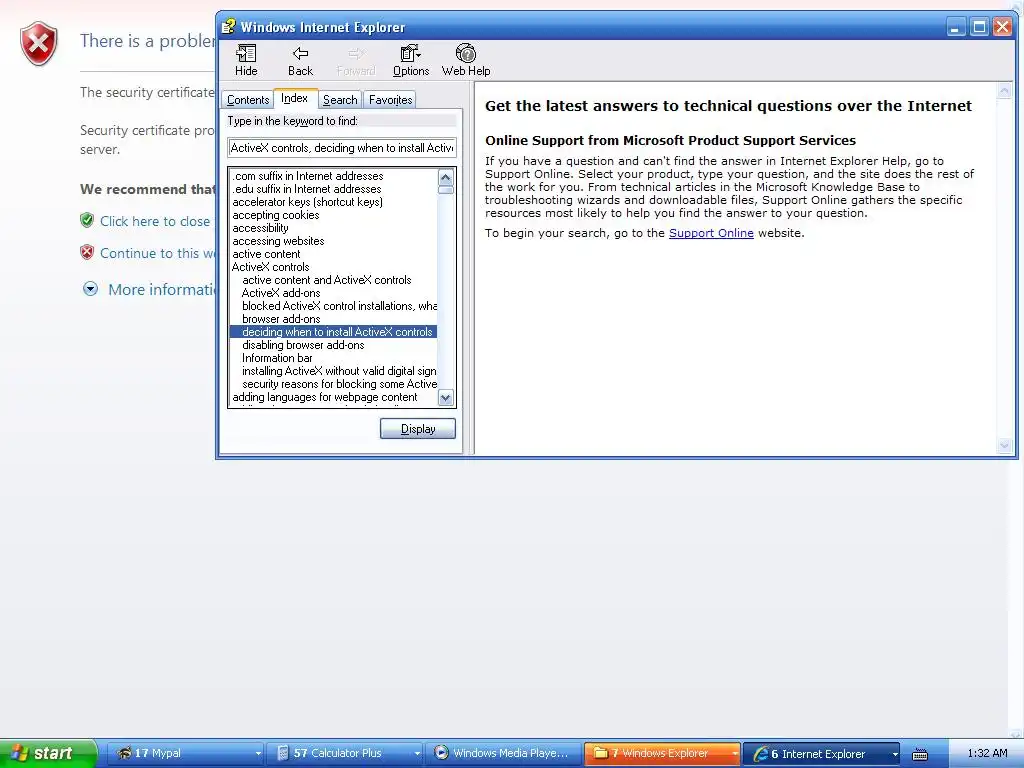Click help content pane scroll down arrow
1024x768 pixels.
1004,446
